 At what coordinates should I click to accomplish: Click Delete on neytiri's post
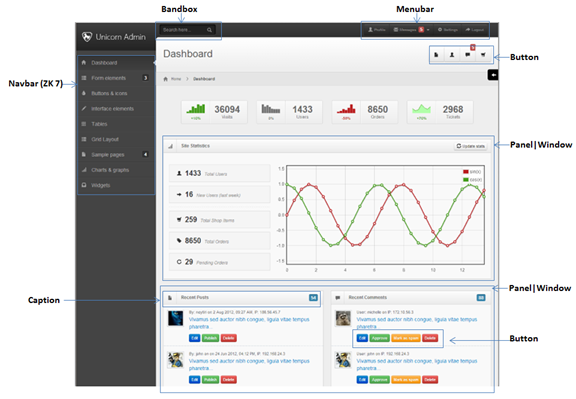(x=228, y=338)
